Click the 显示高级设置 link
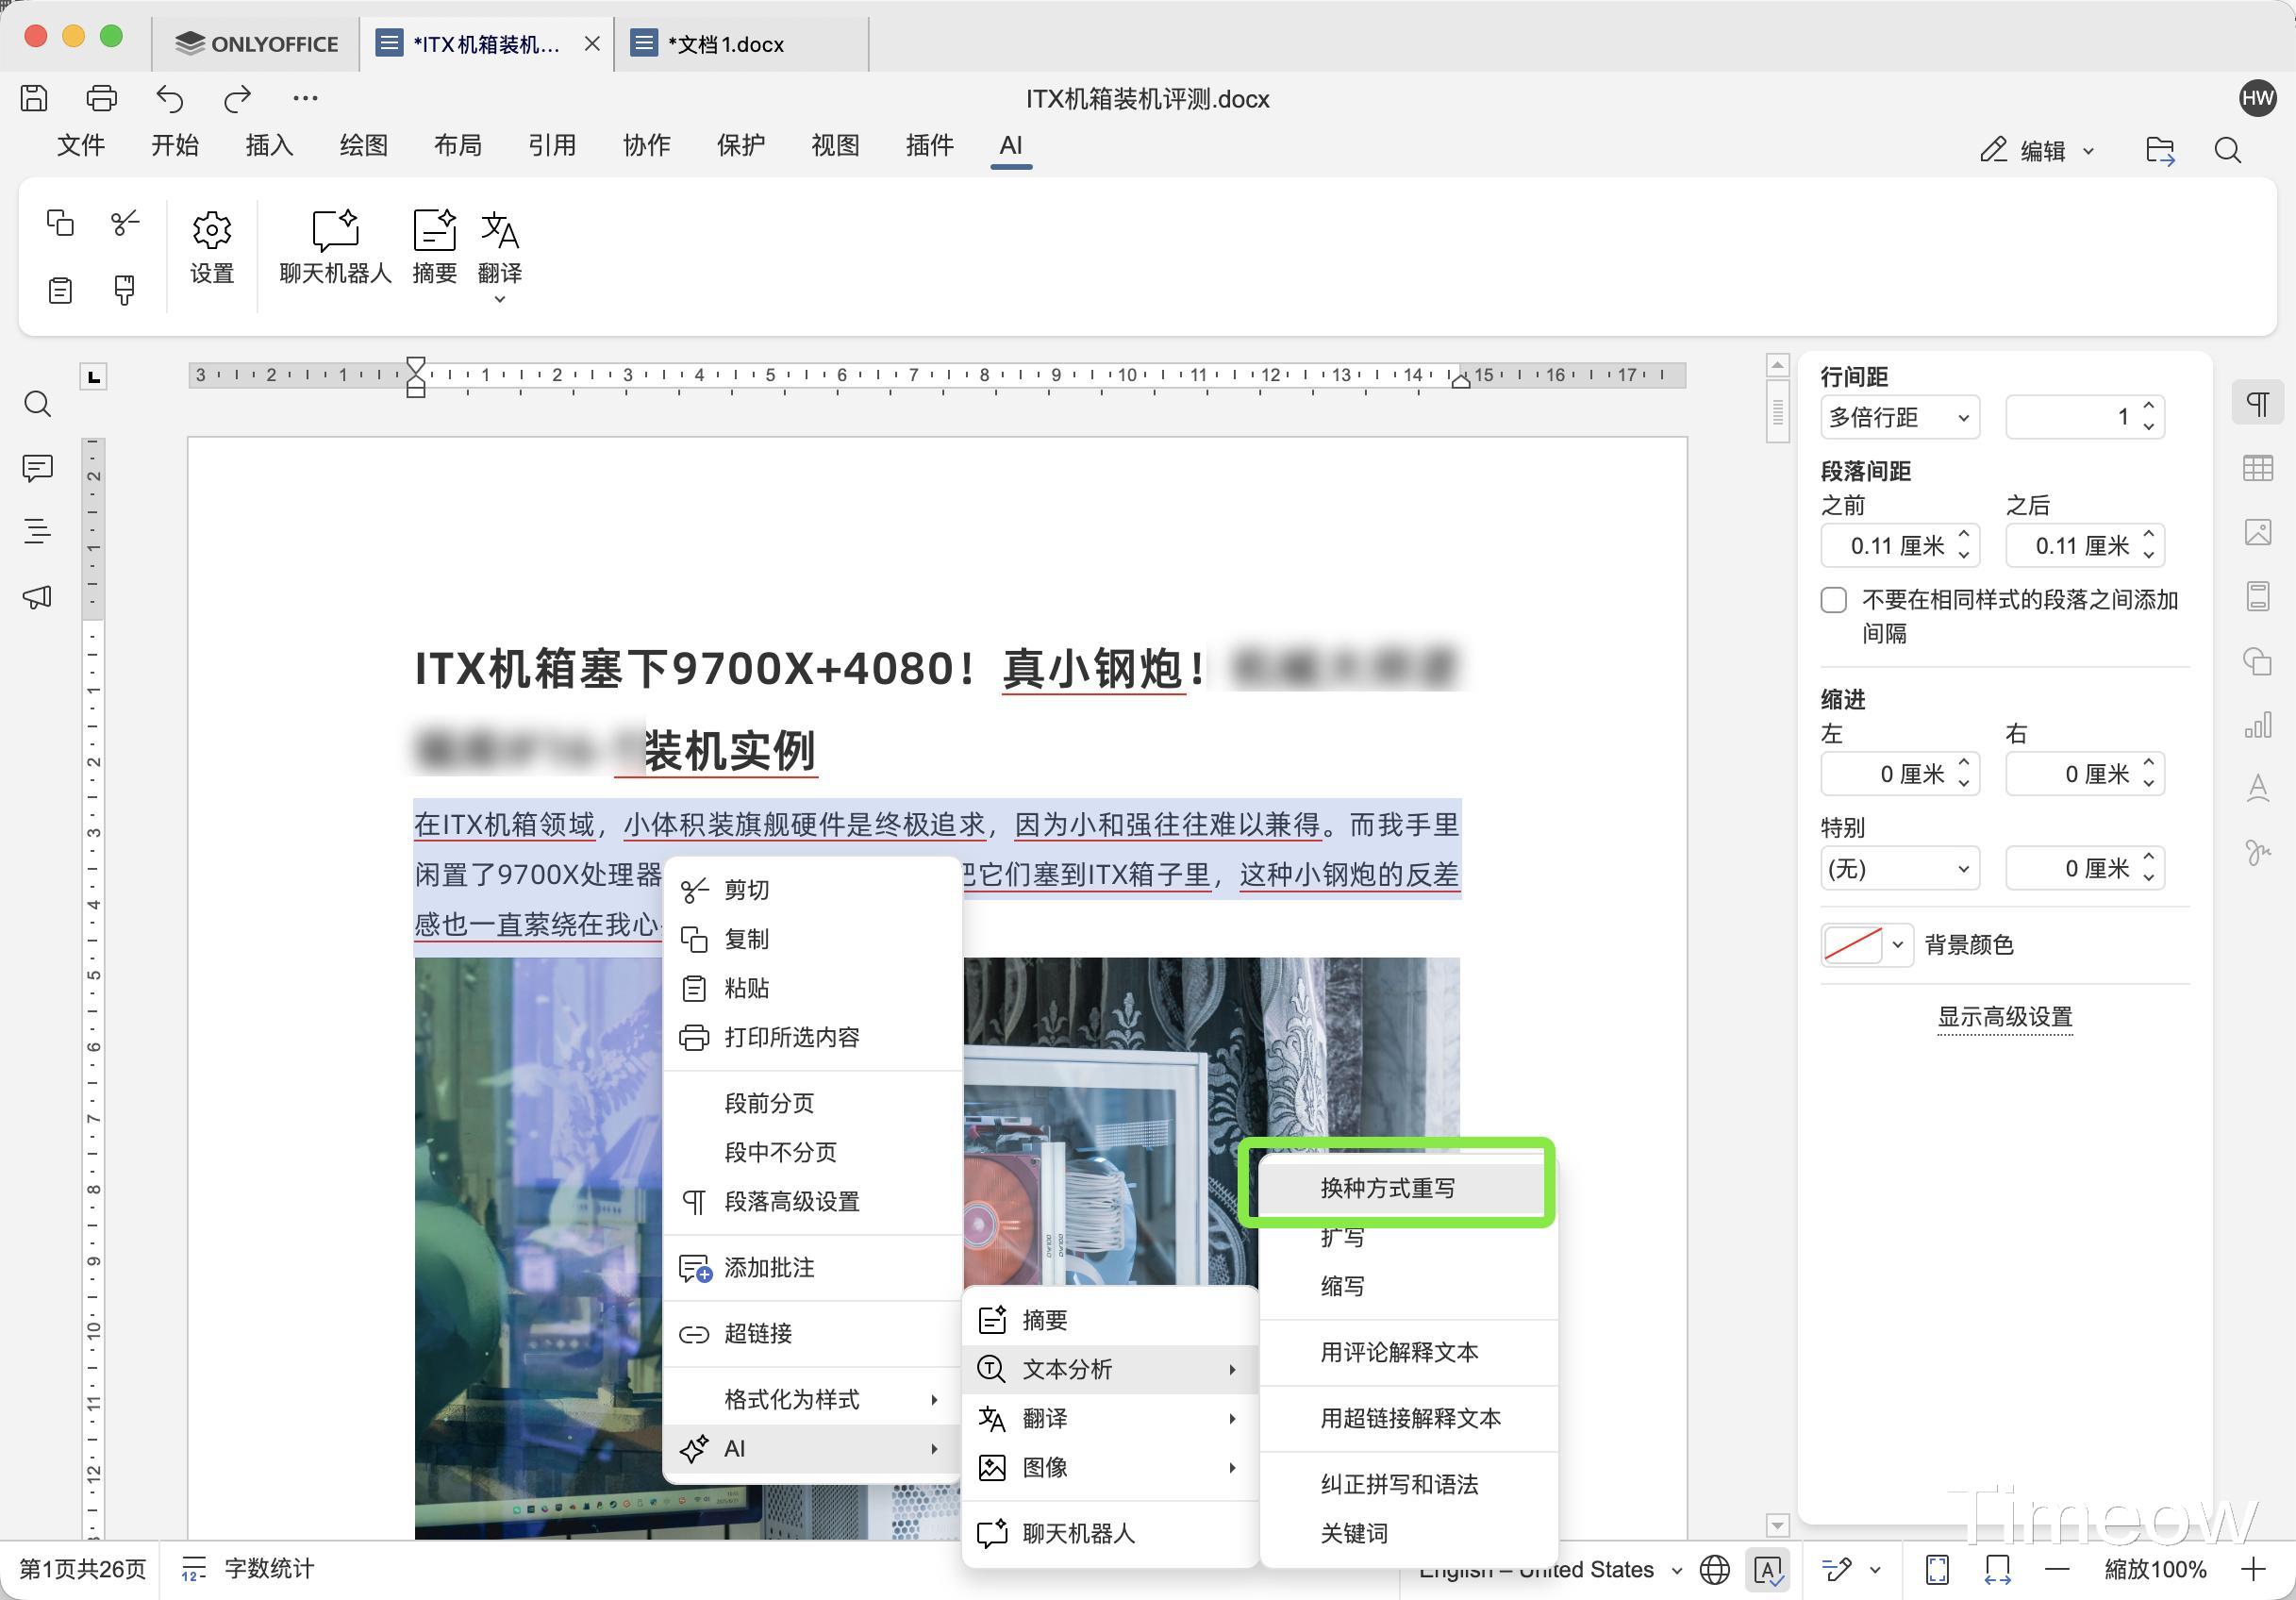 coord(2005,1017)
